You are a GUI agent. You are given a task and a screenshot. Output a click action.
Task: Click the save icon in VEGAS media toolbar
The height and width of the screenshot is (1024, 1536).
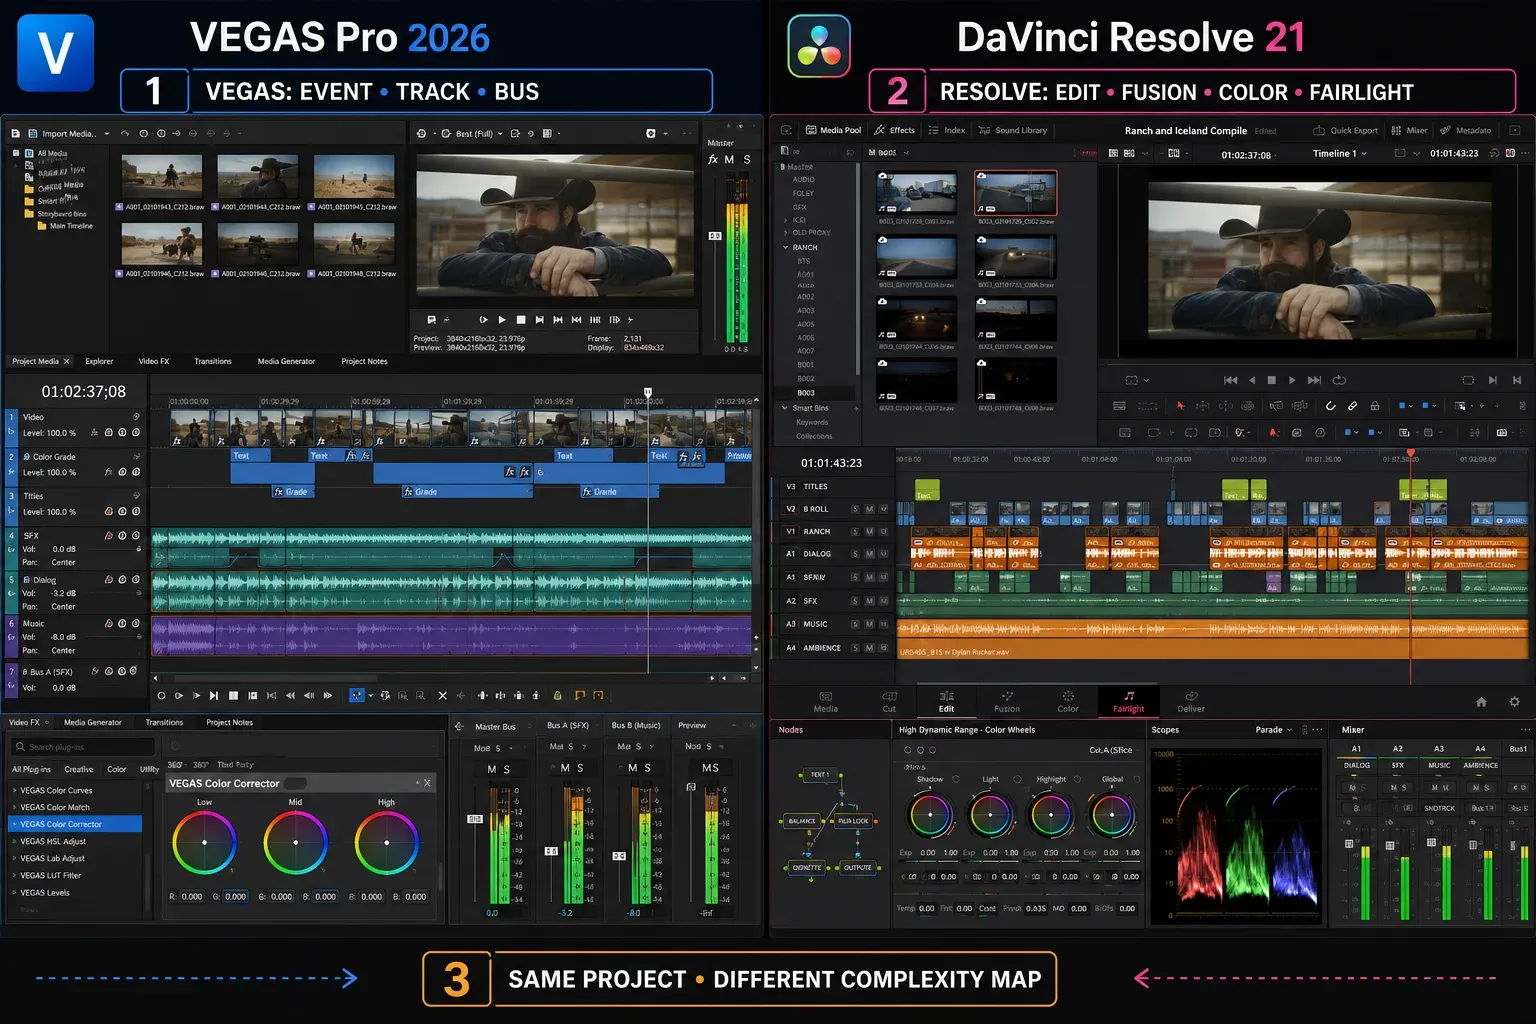[16, 133]
